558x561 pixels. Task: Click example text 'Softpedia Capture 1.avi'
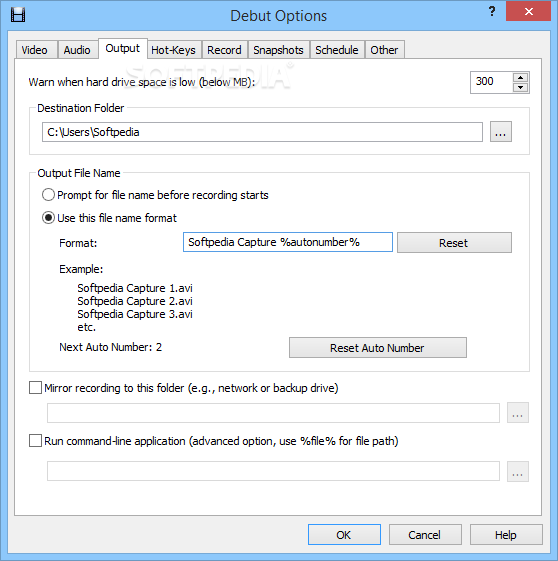(135, 288)
